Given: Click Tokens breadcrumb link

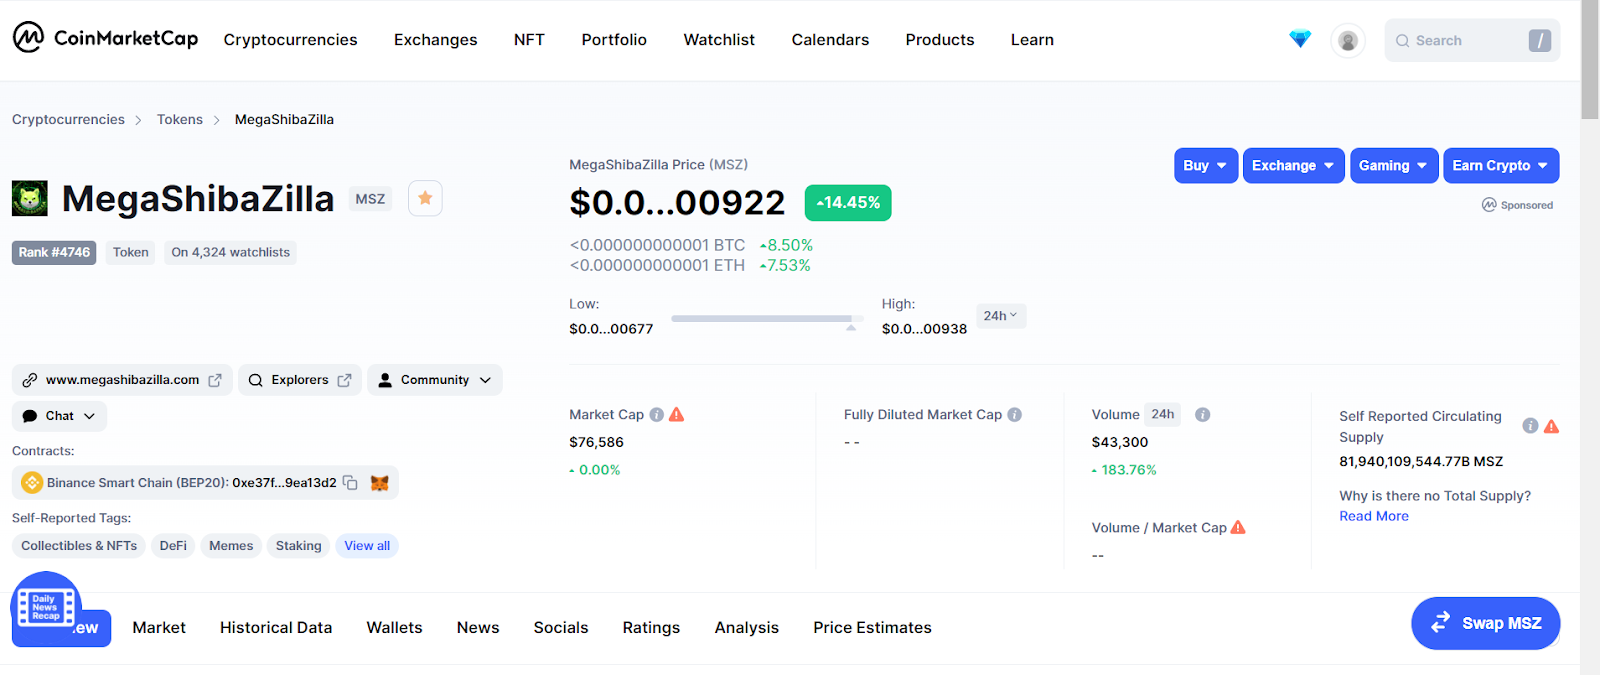Looking at the screenshot, I should point(180,119).
